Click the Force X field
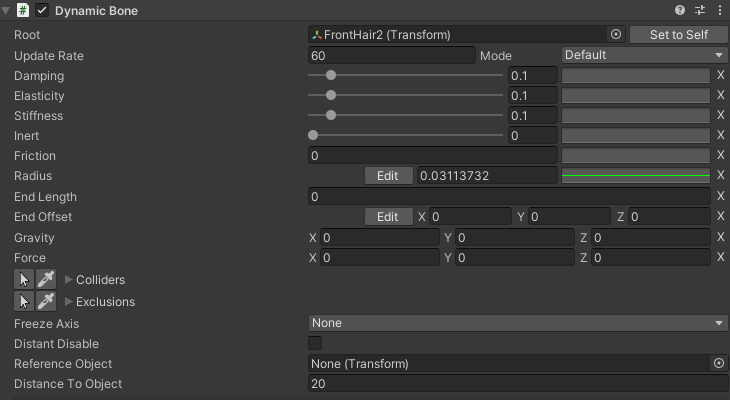 pyautogui.click(x=380, y=258)
